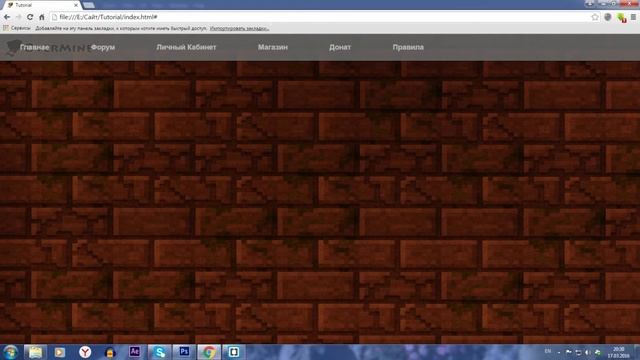The width and height of the screenshot is (640, 360).
Task: Open Photoshop from the taskbar
Action: [x=184, y=352]
